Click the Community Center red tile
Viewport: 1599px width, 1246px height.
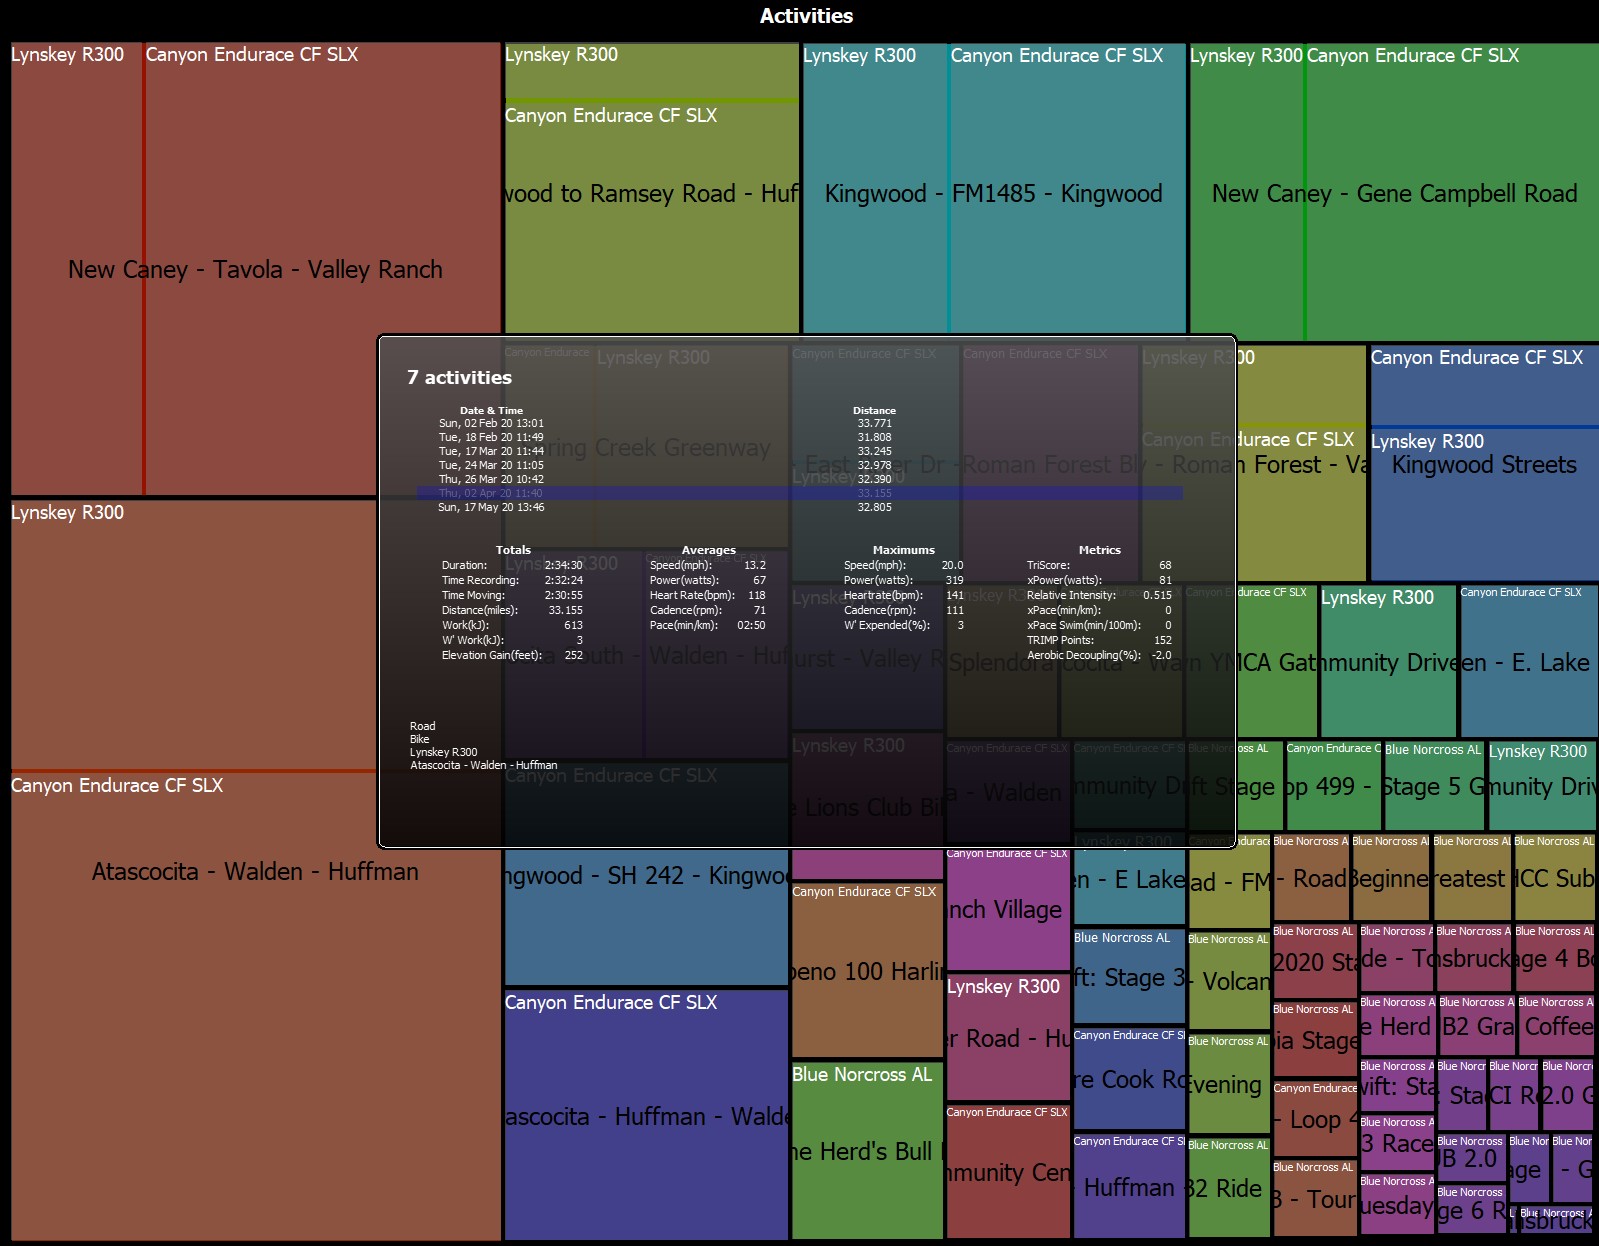(x=1008, y=1172)
